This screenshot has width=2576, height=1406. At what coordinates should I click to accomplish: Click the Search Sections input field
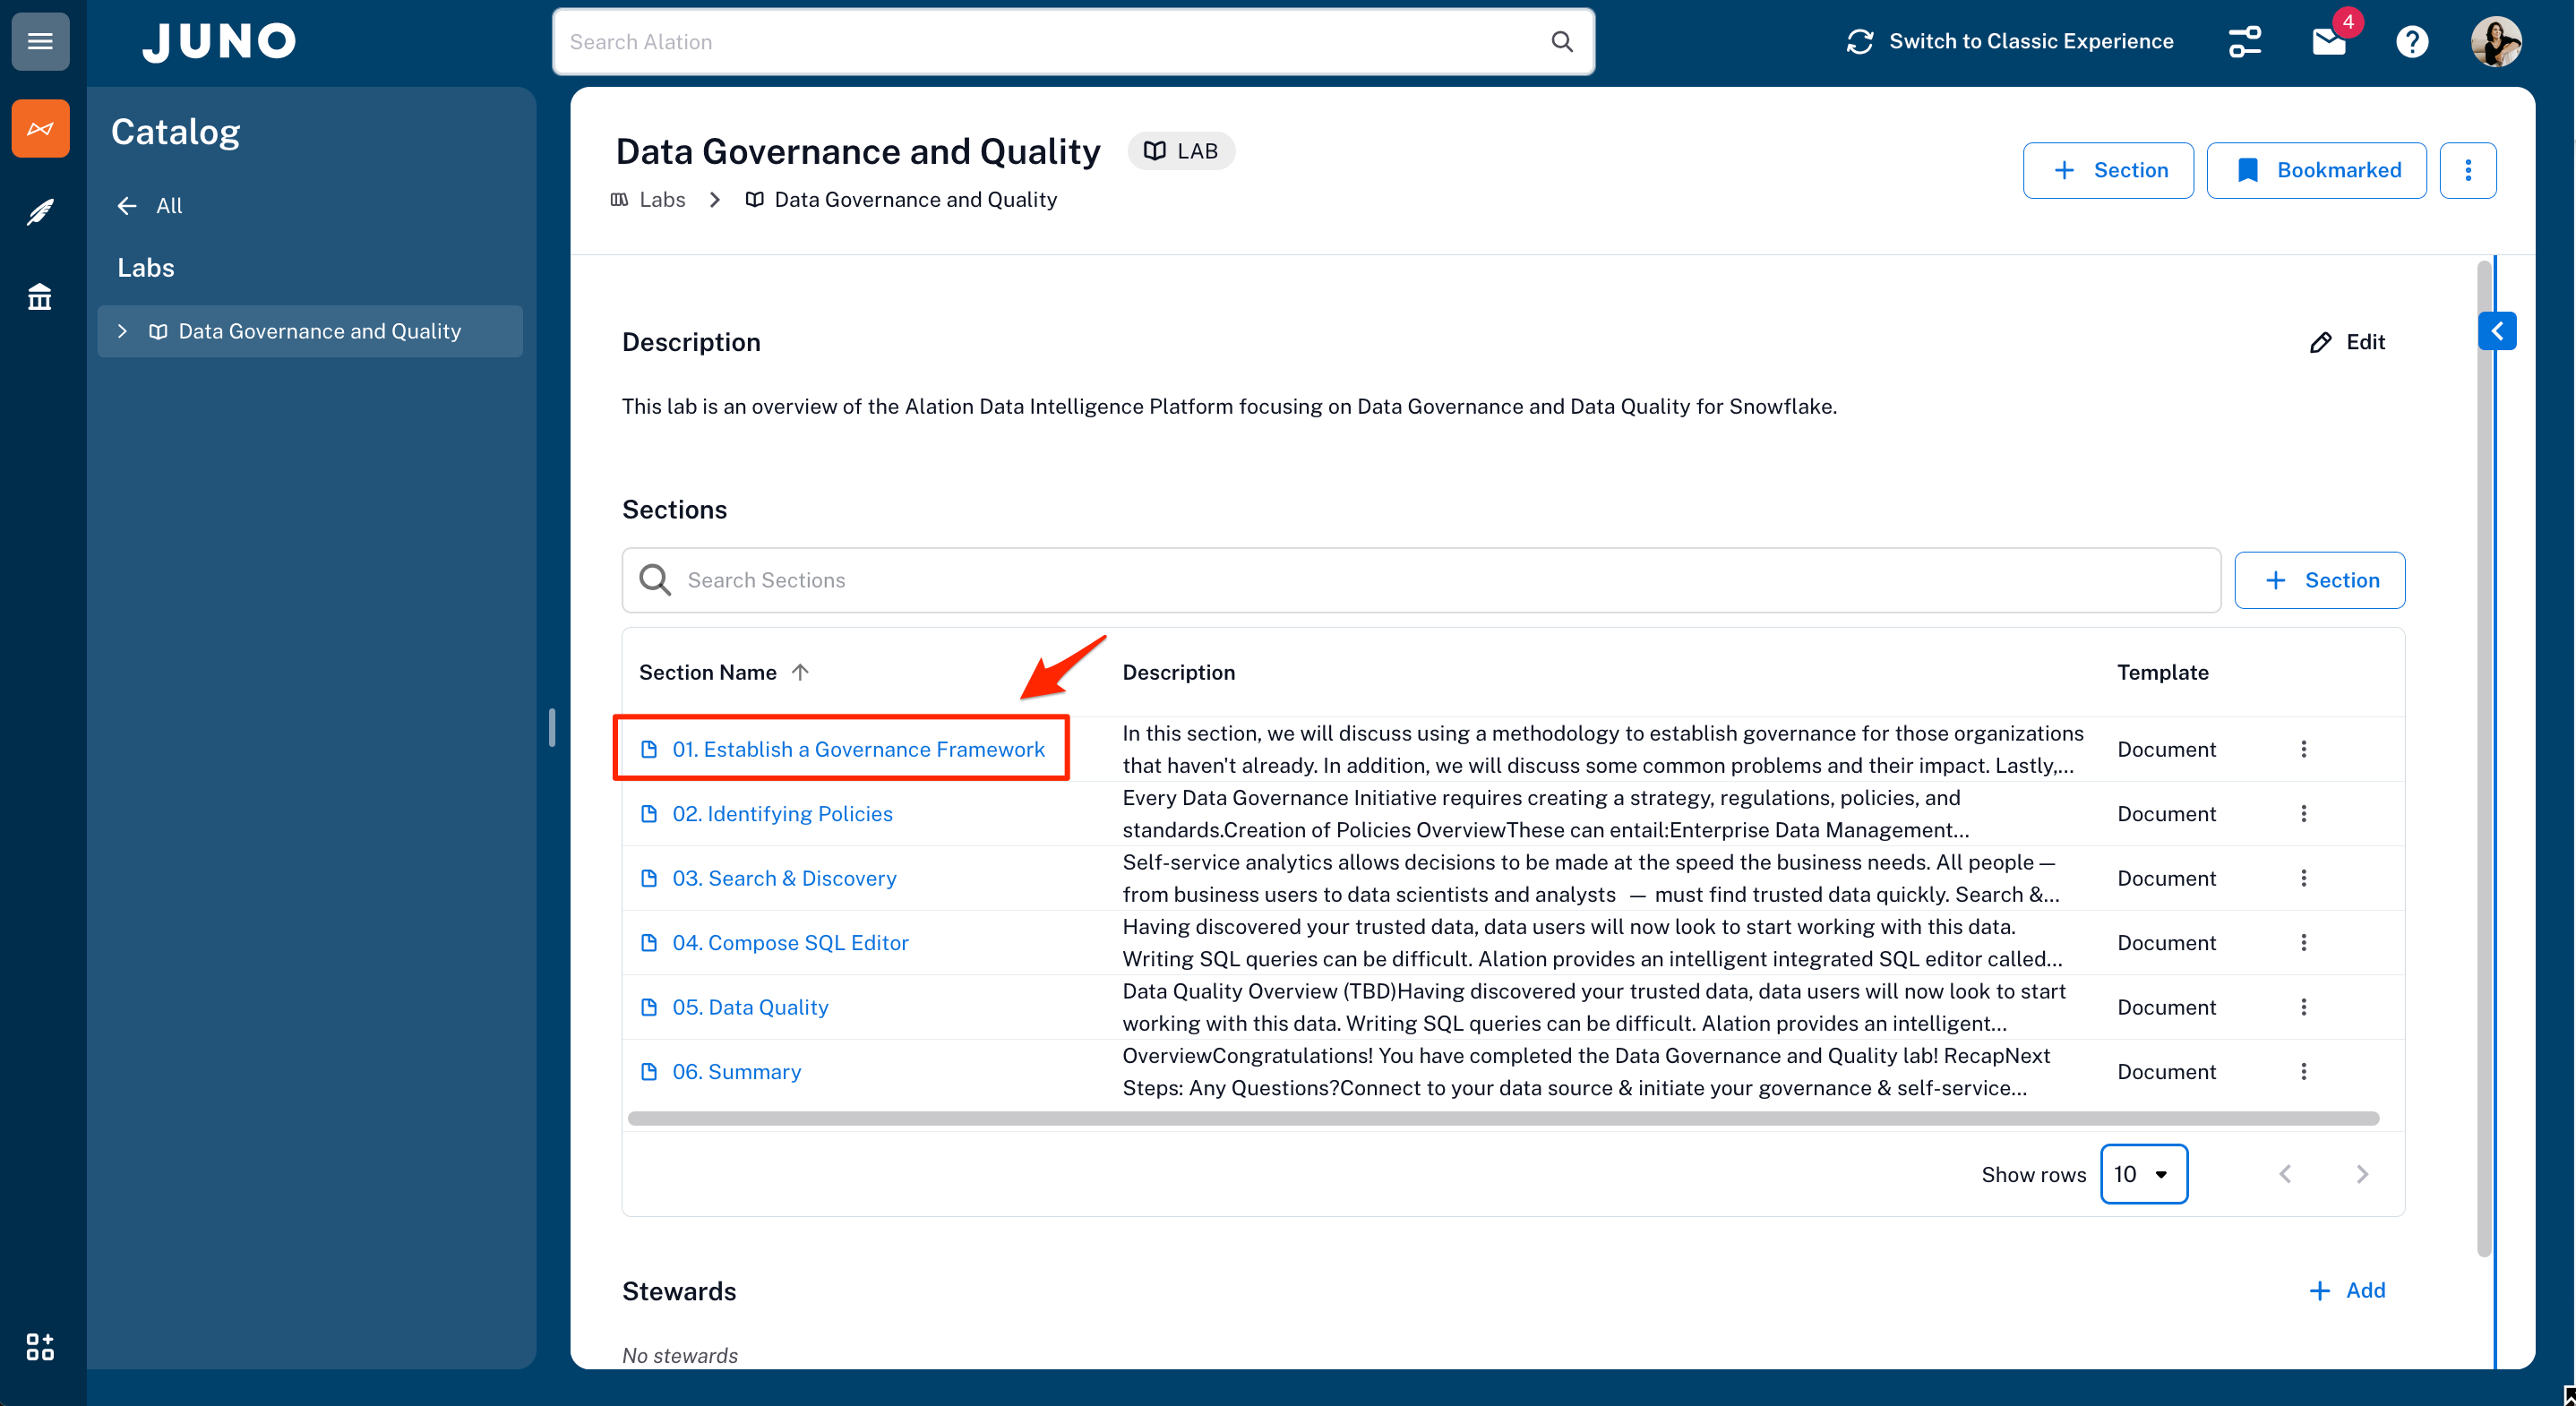pos(1420,580)
